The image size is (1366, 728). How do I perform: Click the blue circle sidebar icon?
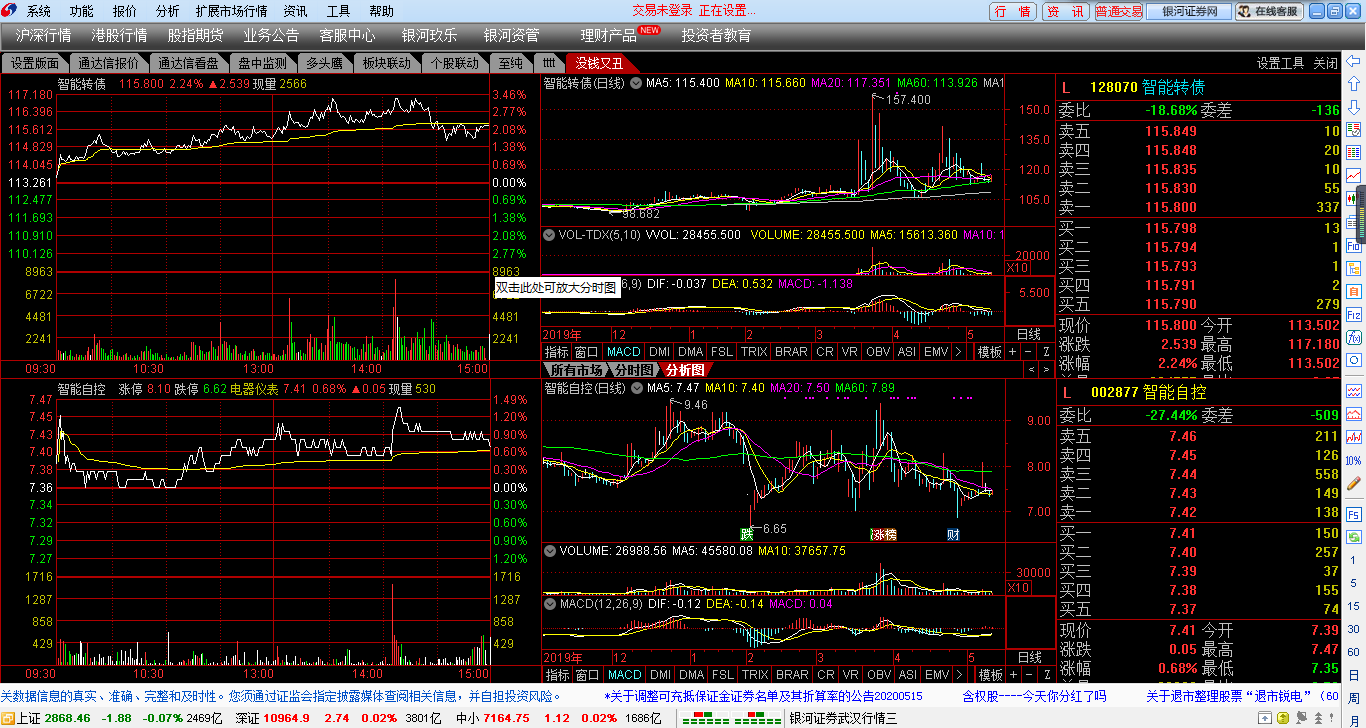coord(1354,361)
